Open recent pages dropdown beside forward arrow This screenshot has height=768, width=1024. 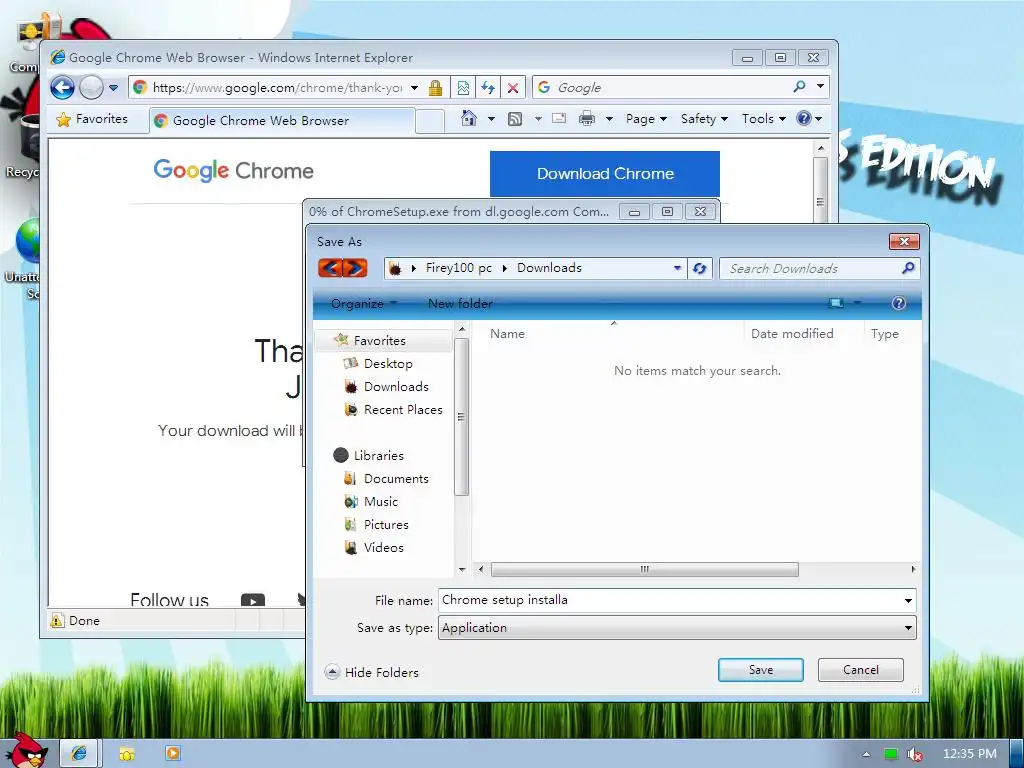113,88
